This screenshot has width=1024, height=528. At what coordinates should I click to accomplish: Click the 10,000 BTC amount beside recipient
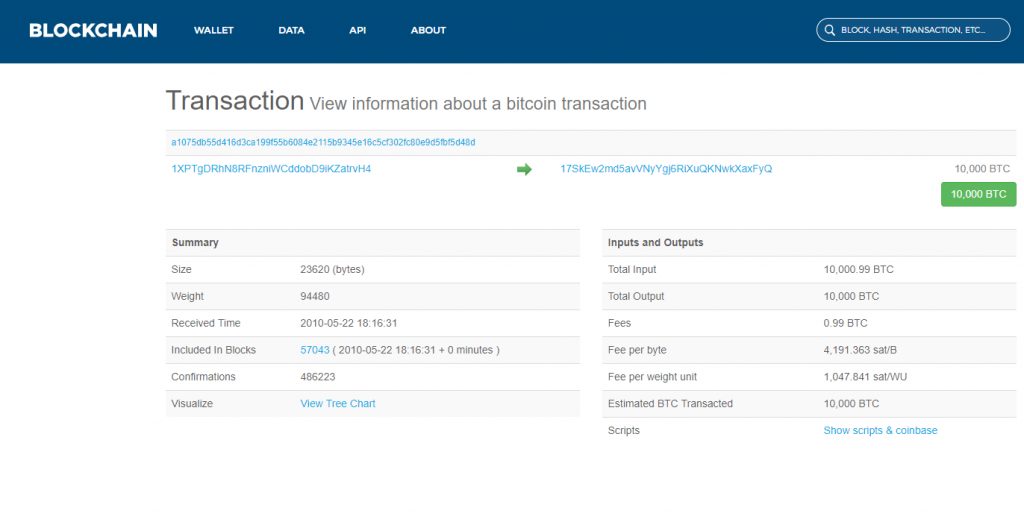[982, 169]
